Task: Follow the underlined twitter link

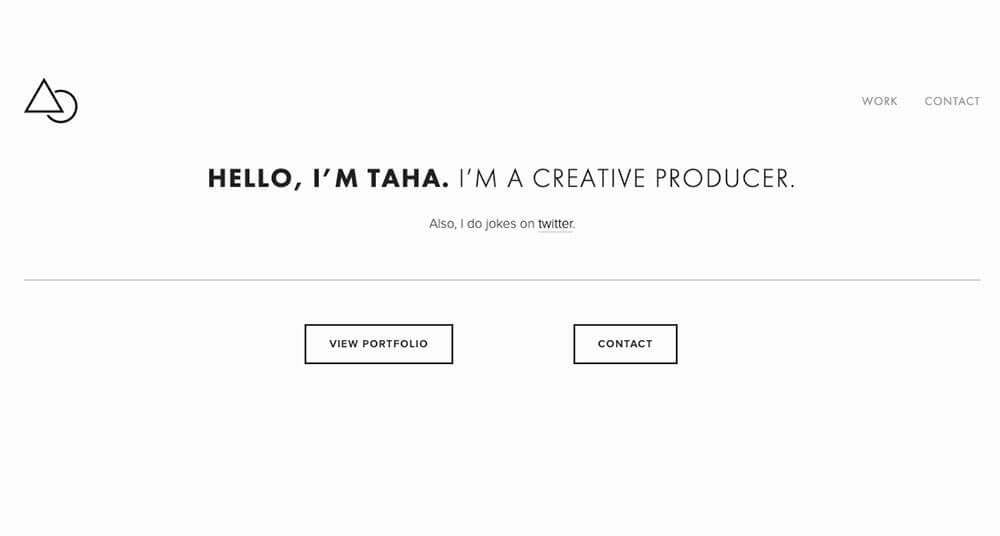Action: (x=555, y=224)
